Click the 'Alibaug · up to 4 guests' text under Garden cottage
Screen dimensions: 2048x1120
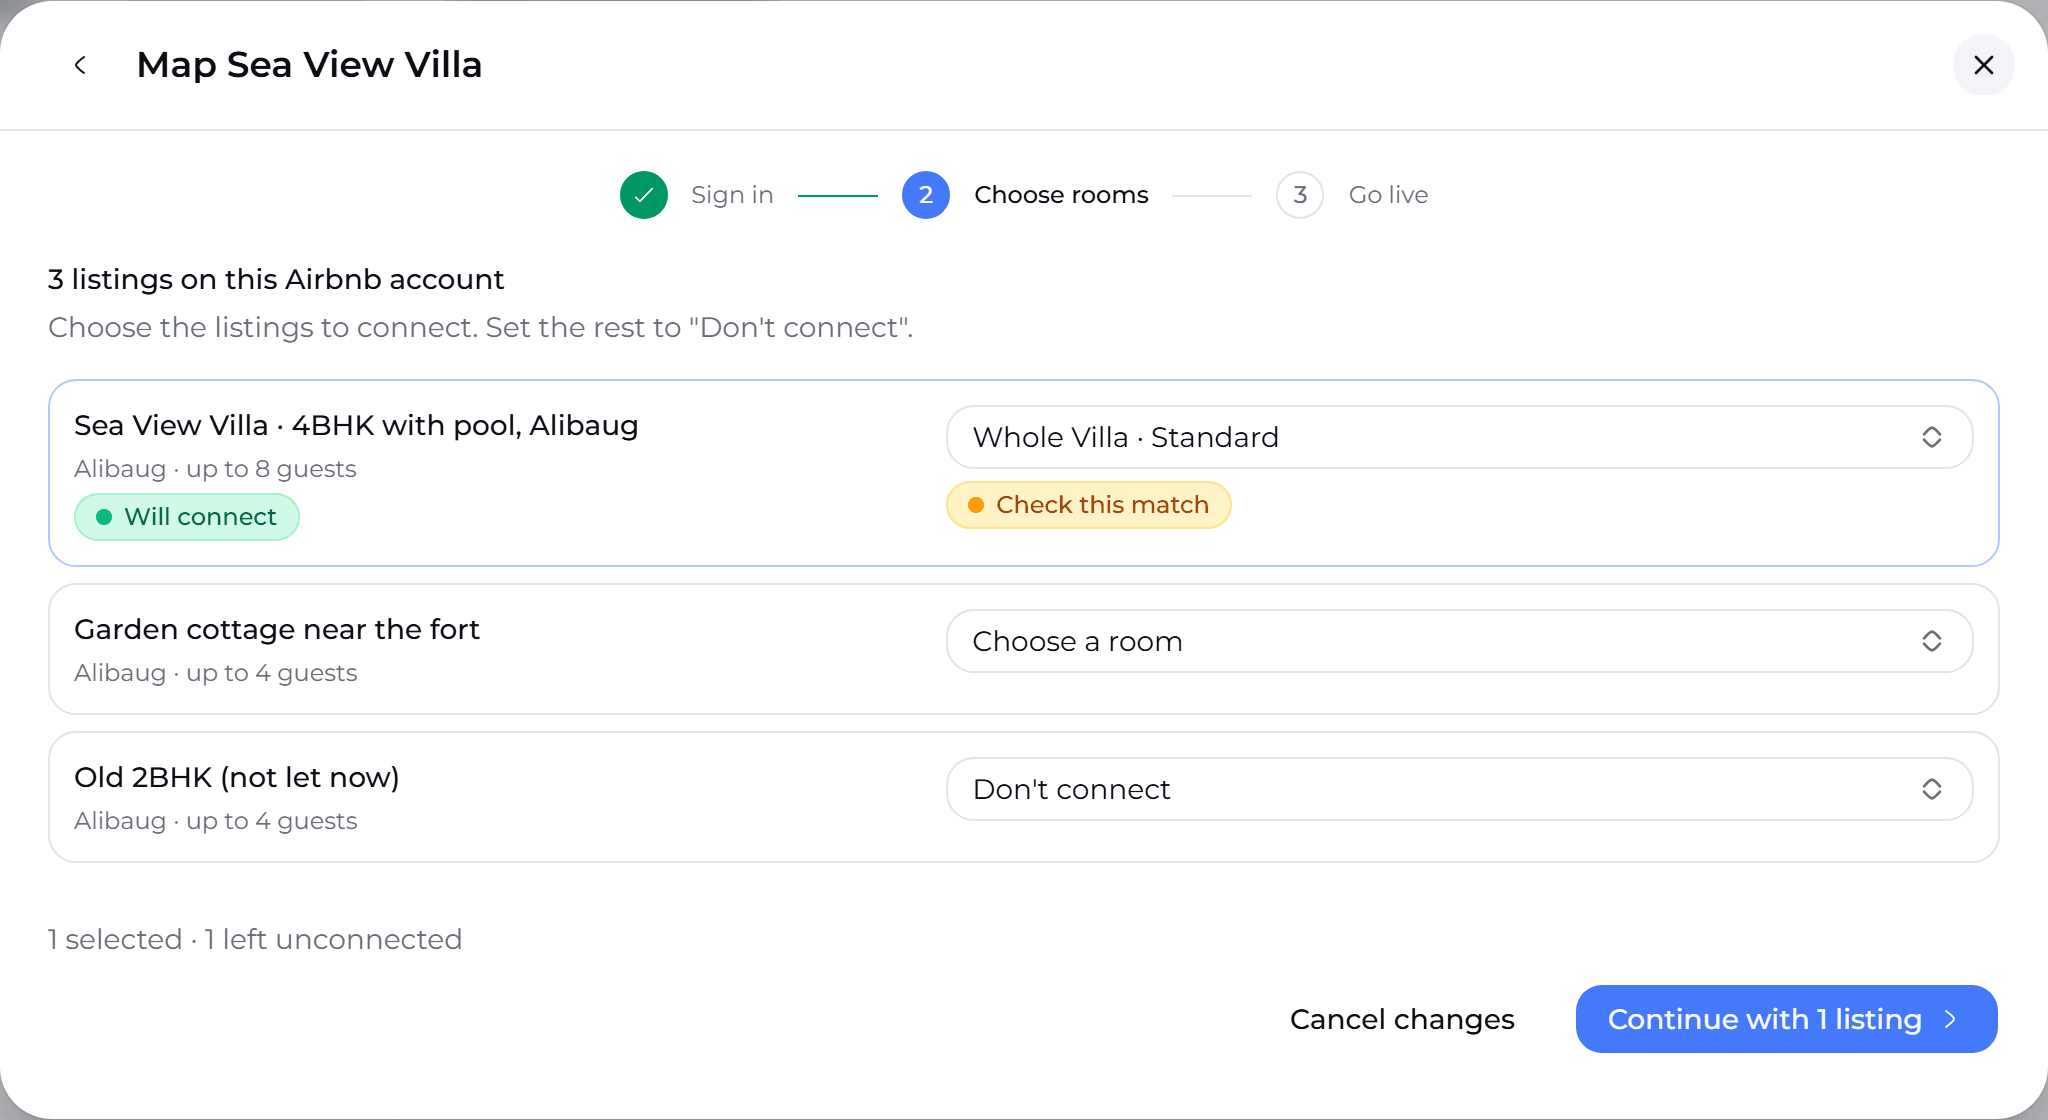coord(215,673)
